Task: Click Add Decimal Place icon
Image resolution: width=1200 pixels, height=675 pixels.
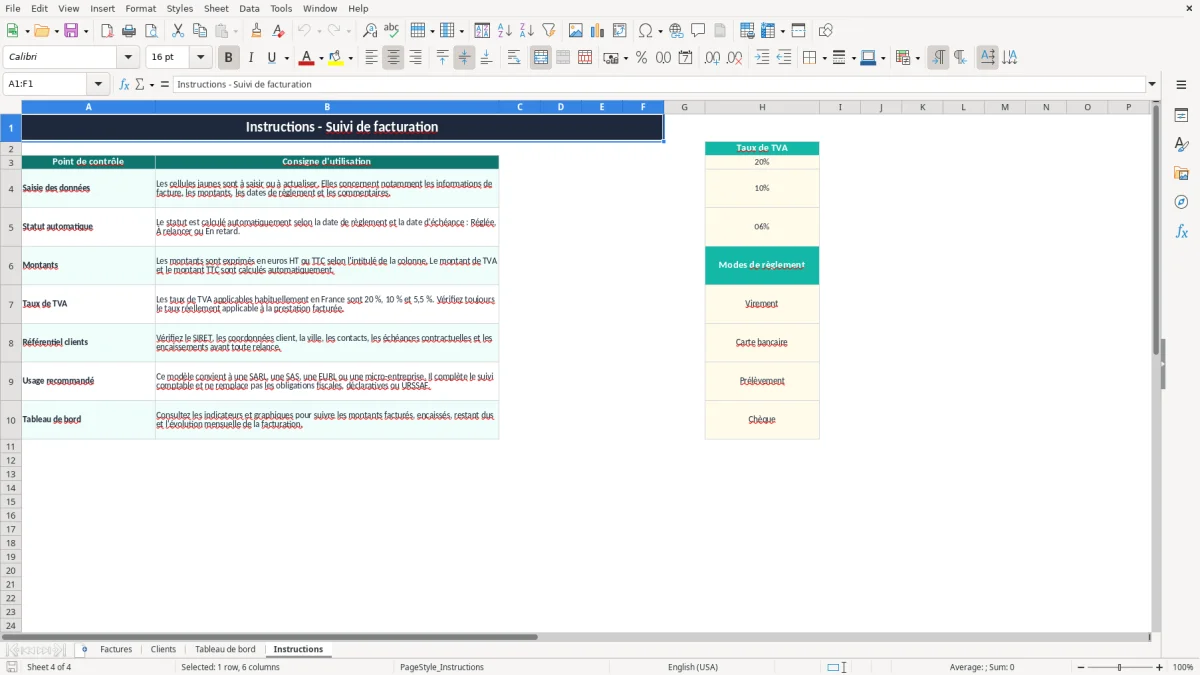Action: (712, 58)
